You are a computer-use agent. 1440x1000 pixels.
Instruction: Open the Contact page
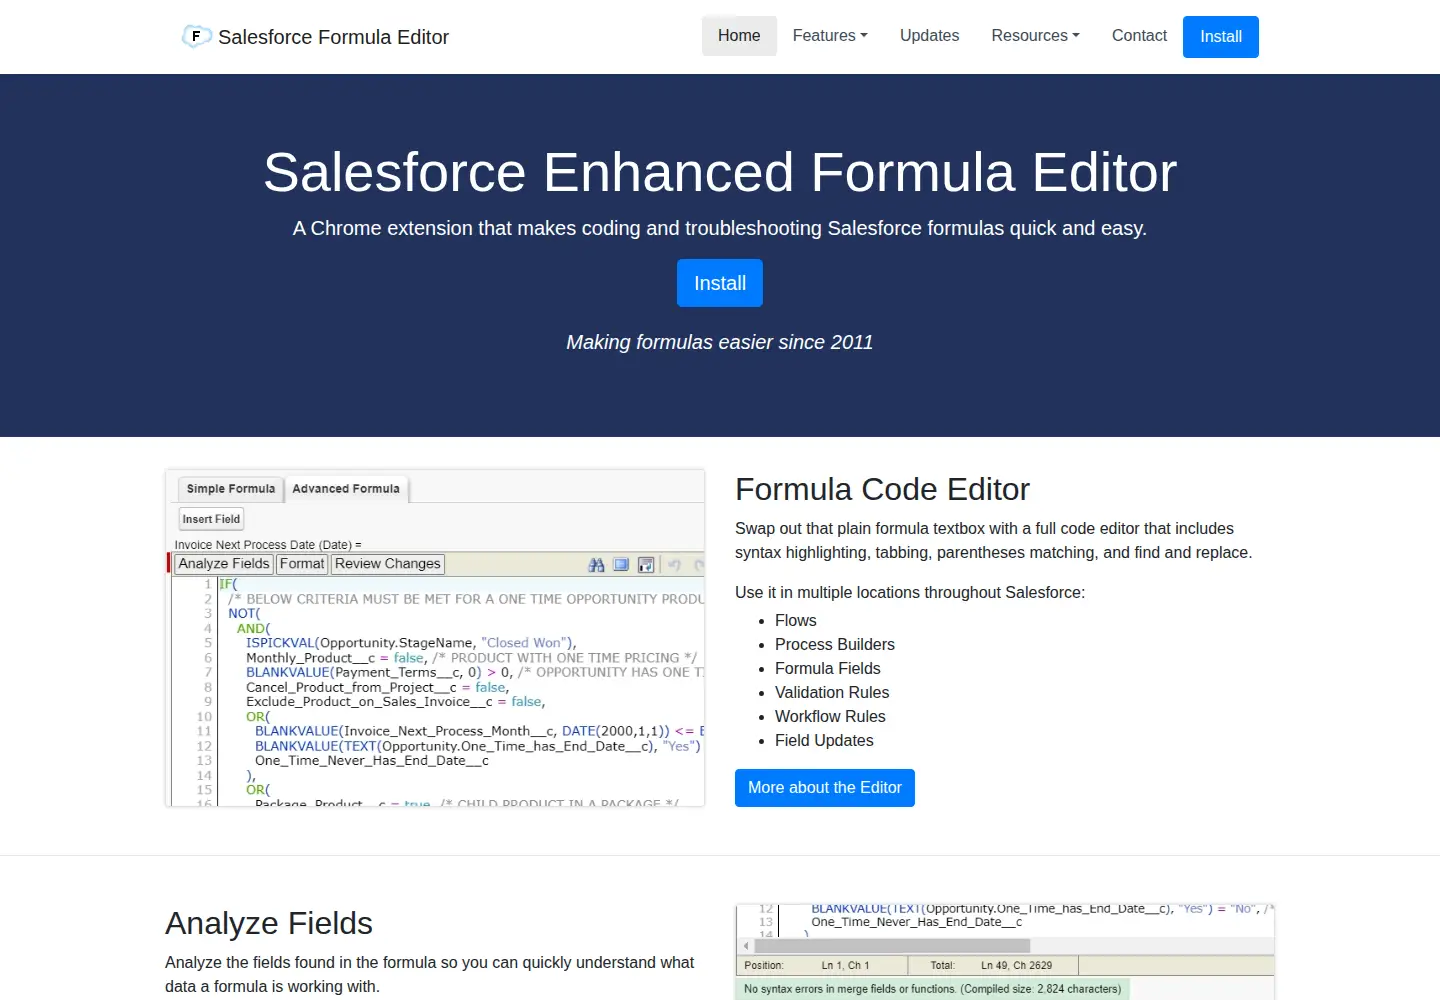1139,36
